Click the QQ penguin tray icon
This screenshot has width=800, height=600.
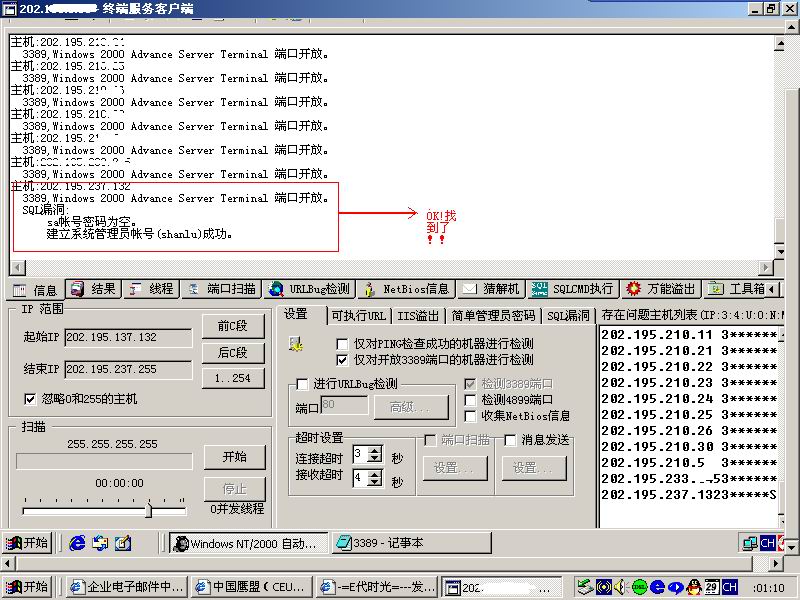coord(691,587)
